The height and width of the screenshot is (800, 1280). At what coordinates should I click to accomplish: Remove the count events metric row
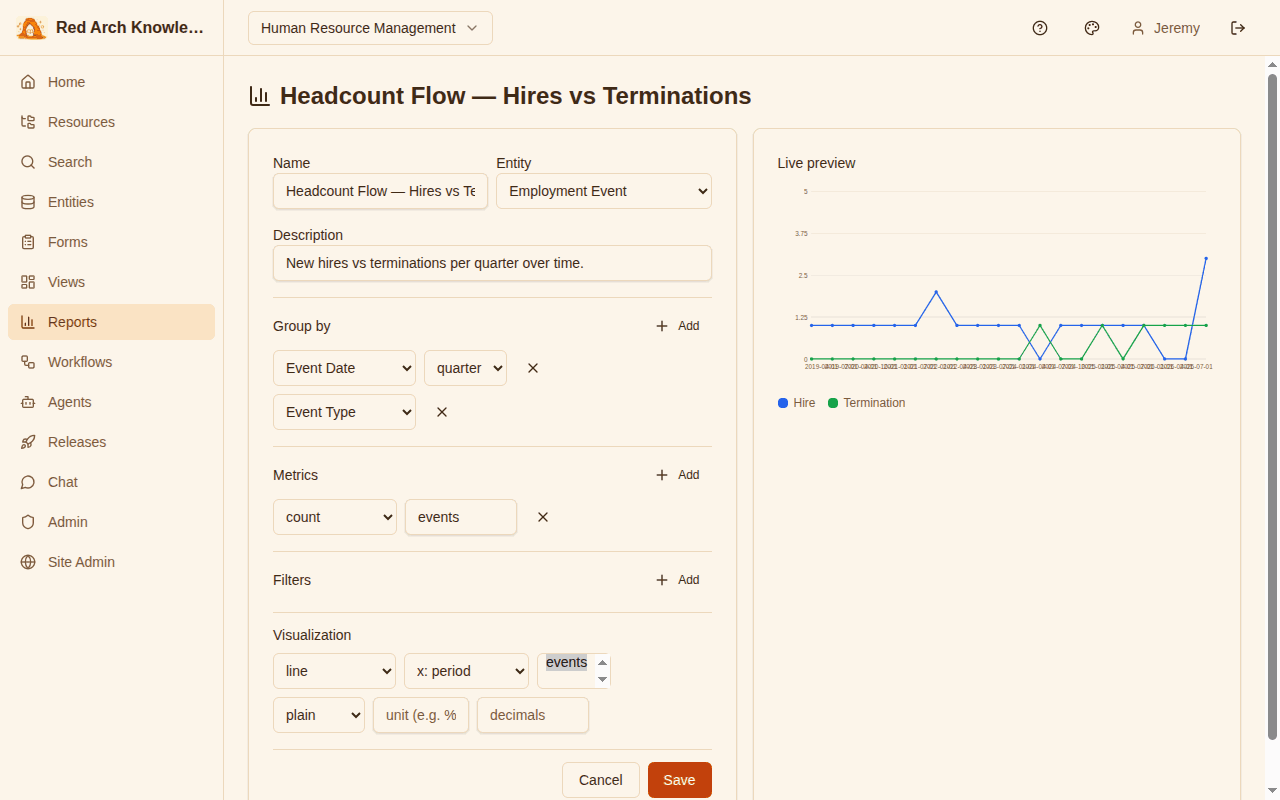coord(543,517)
